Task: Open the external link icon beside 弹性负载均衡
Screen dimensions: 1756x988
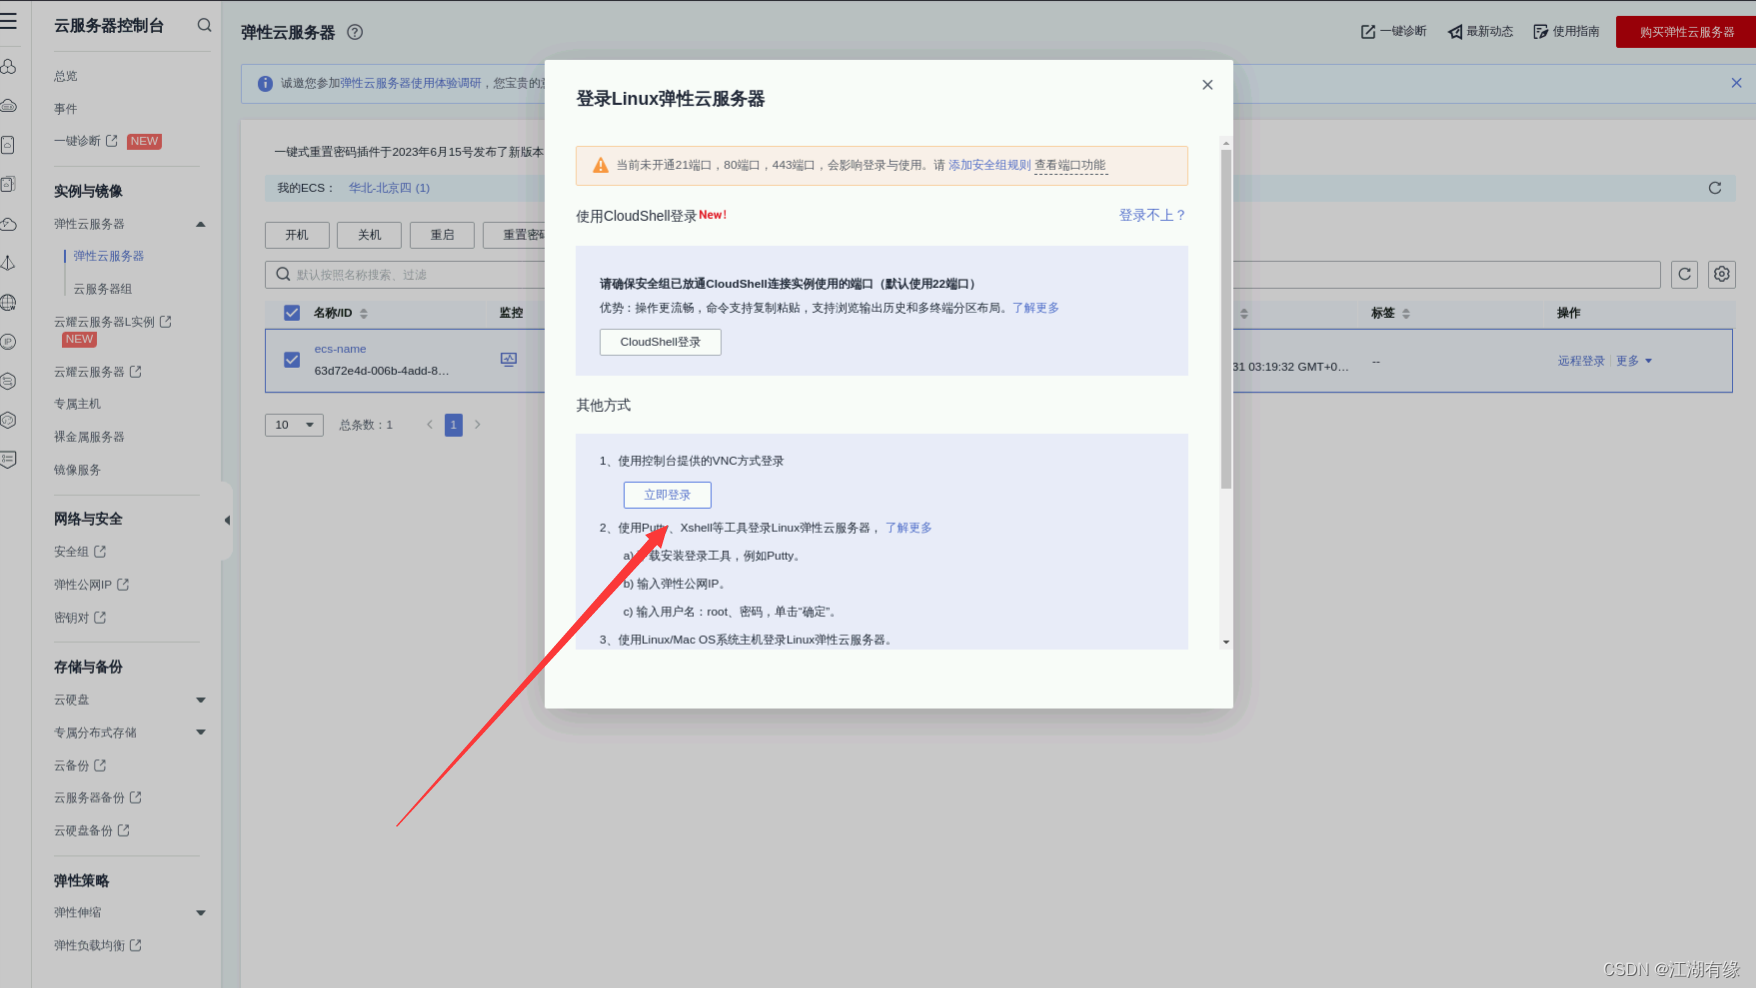Action: click(x=136, y=945)
